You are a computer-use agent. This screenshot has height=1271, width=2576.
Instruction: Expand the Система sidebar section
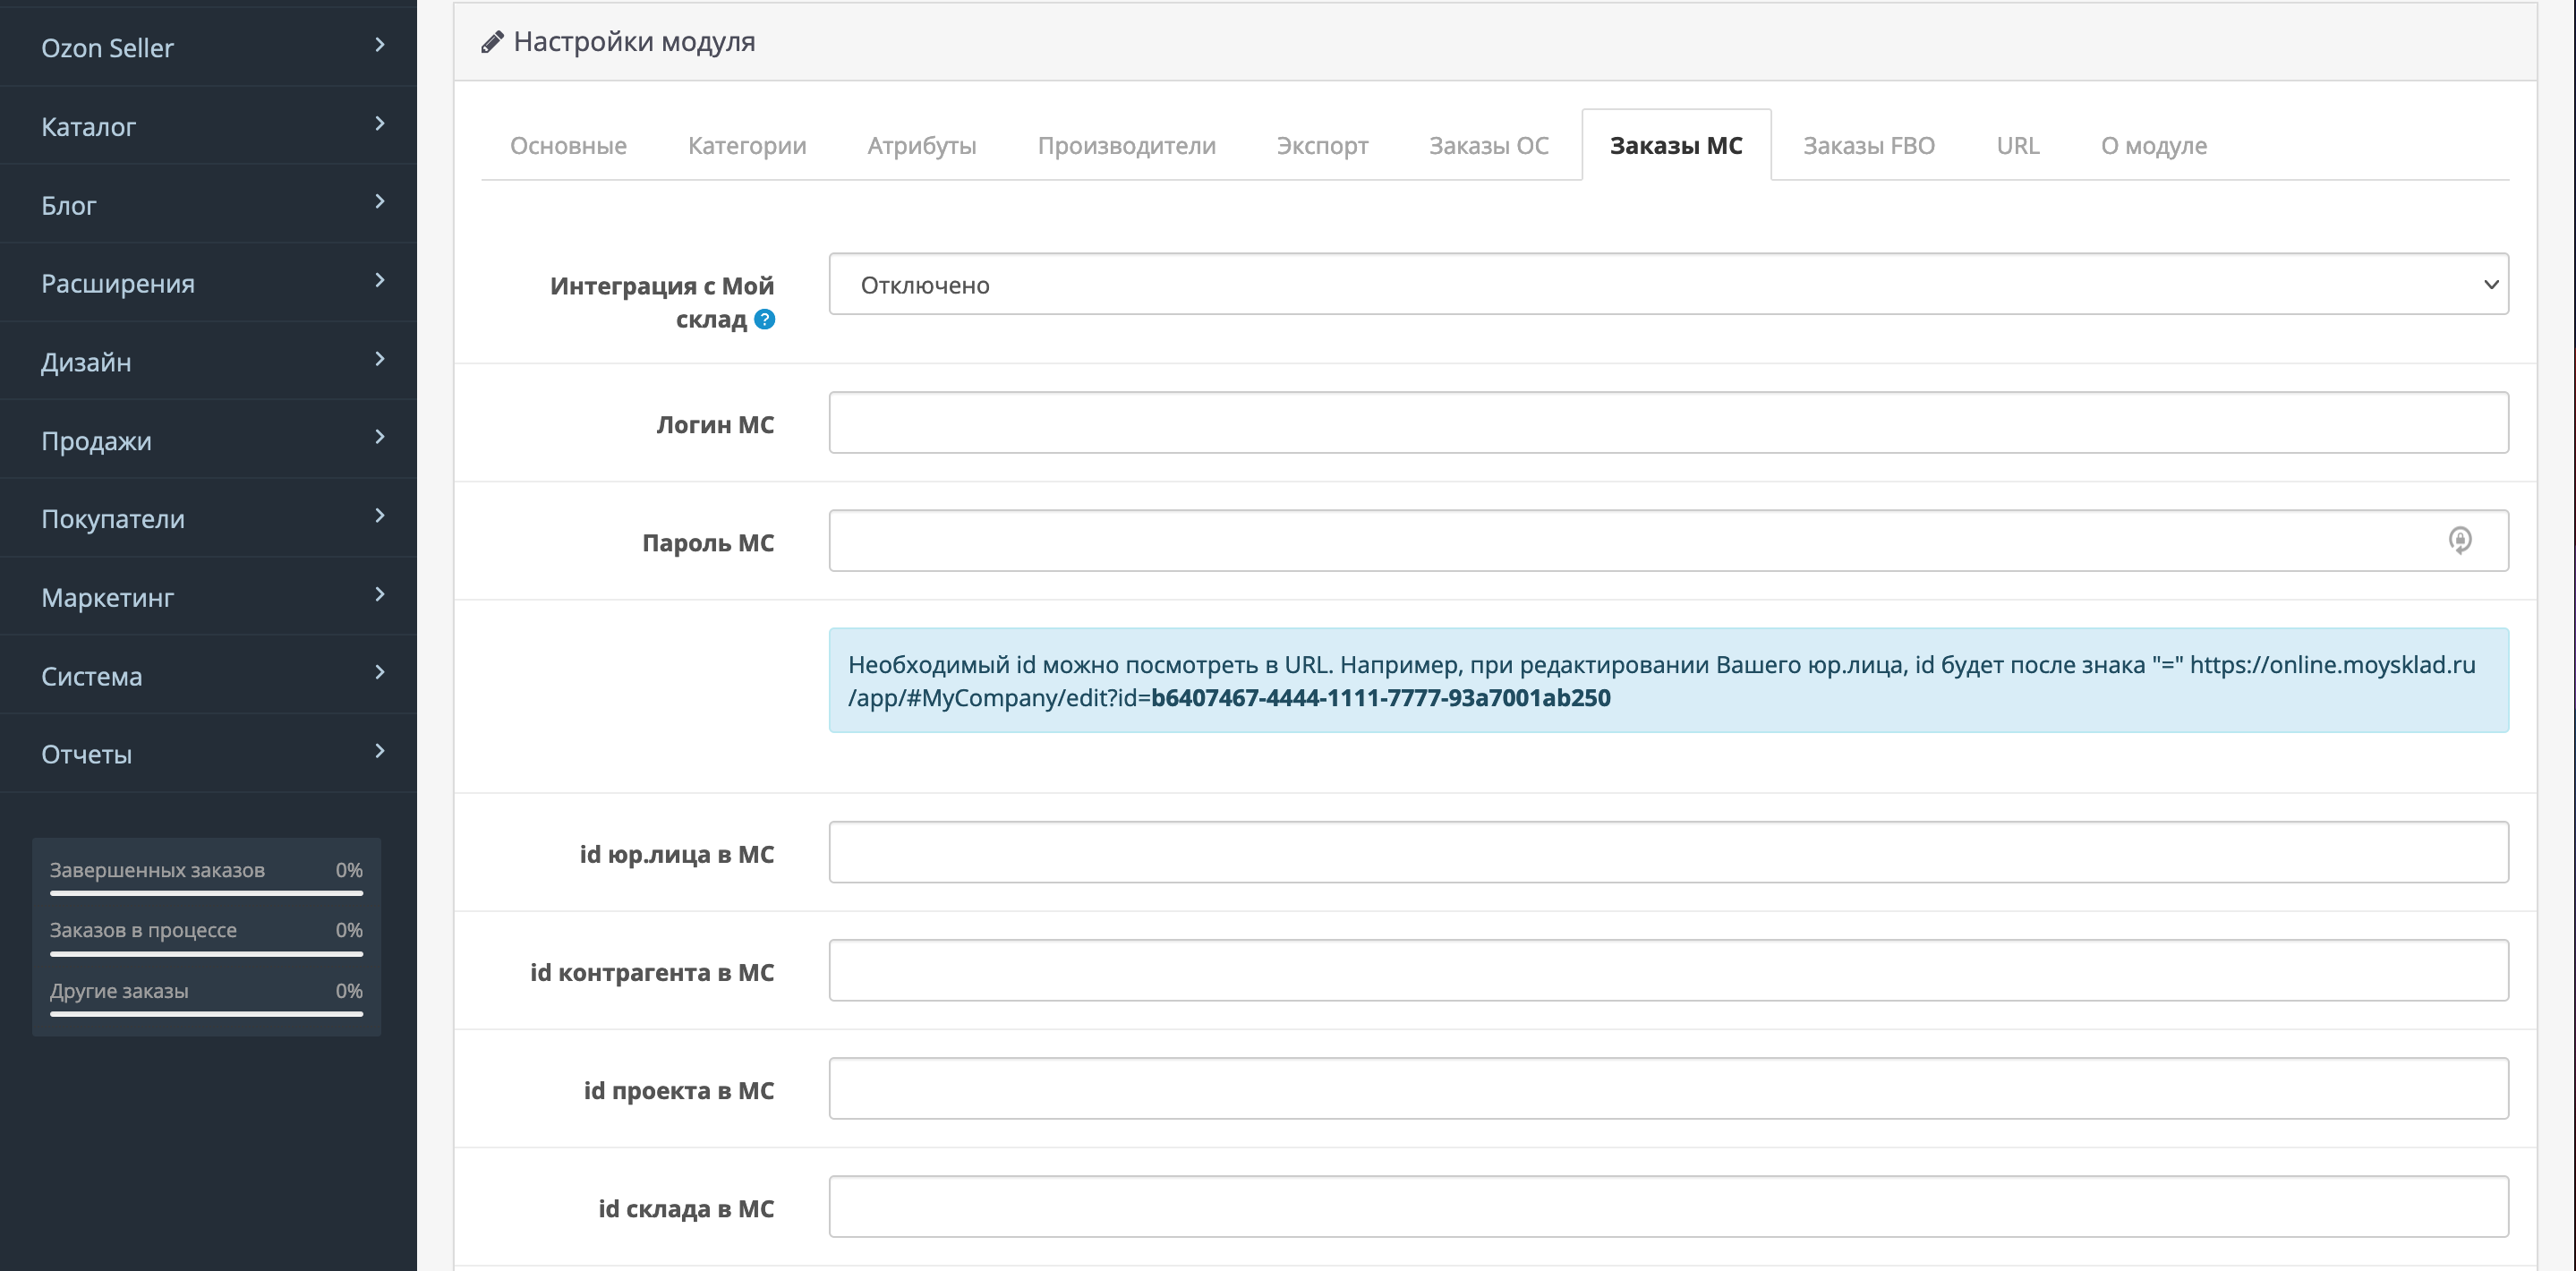point(208,675)
